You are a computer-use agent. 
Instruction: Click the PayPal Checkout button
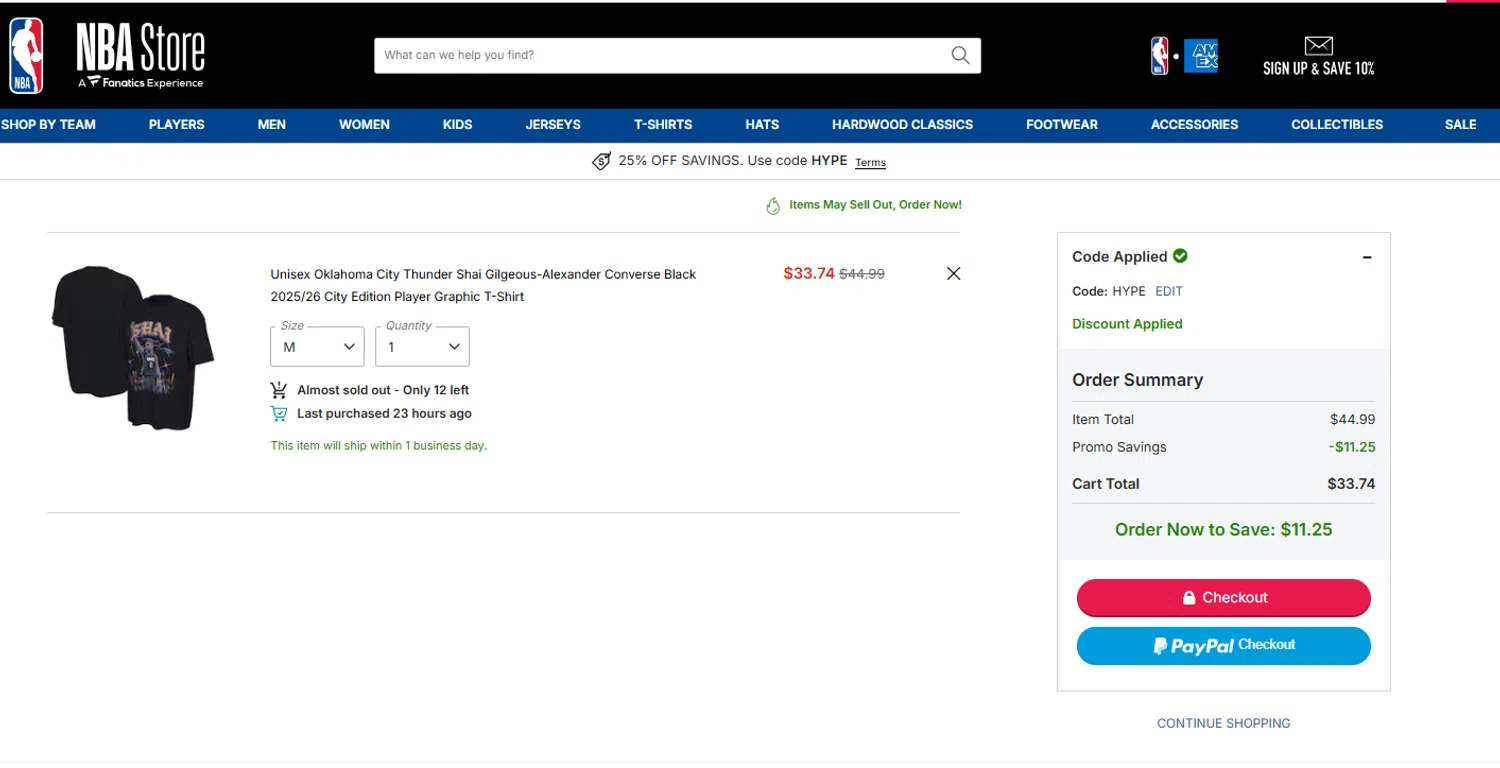(x=1223, y=645)
